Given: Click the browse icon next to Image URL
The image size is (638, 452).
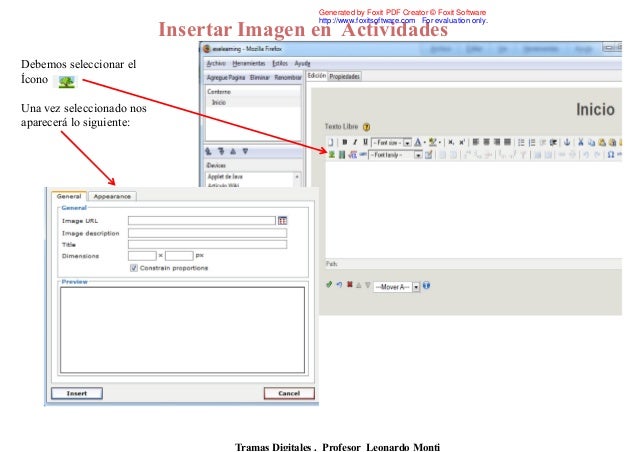Looking at the screenshot, I should click(282, 221).
